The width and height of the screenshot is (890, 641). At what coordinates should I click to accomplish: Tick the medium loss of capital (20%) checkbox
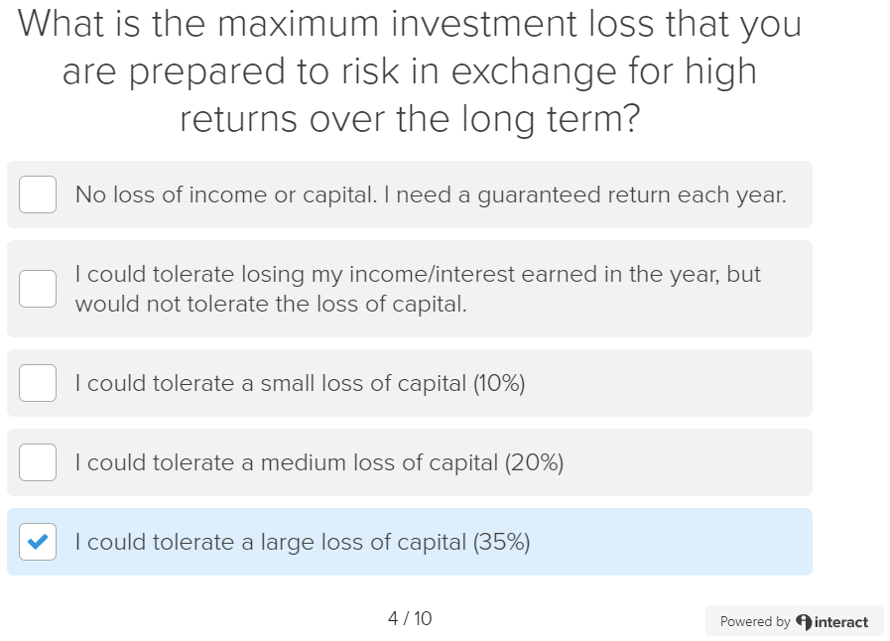[x=38, y=462]
